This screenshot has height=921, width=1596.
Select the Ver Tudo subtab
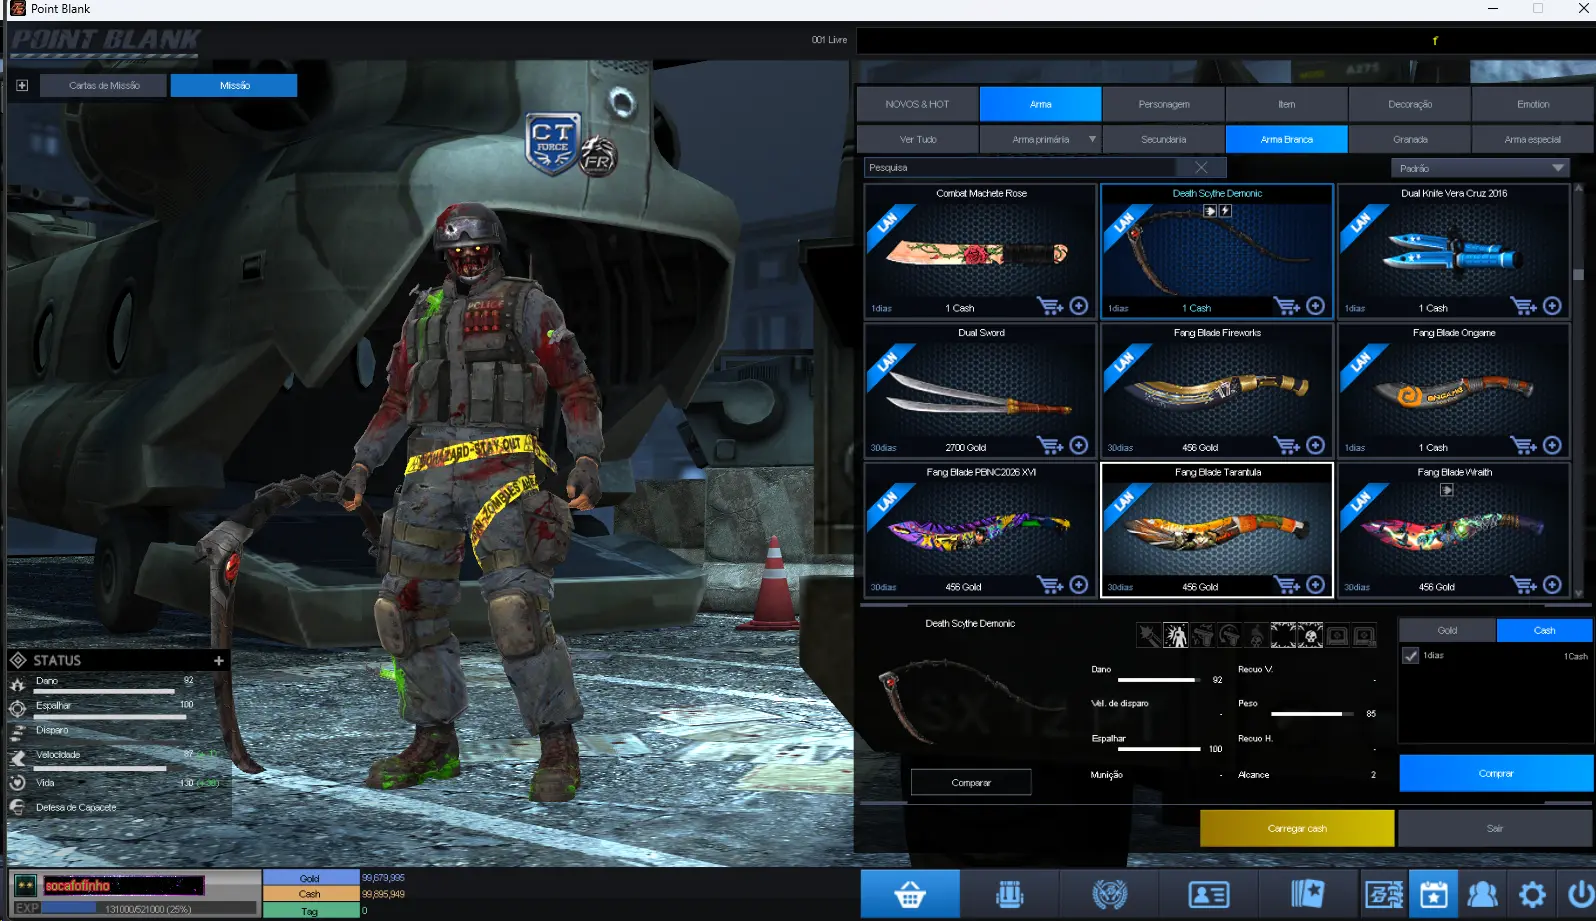point(917,139)
